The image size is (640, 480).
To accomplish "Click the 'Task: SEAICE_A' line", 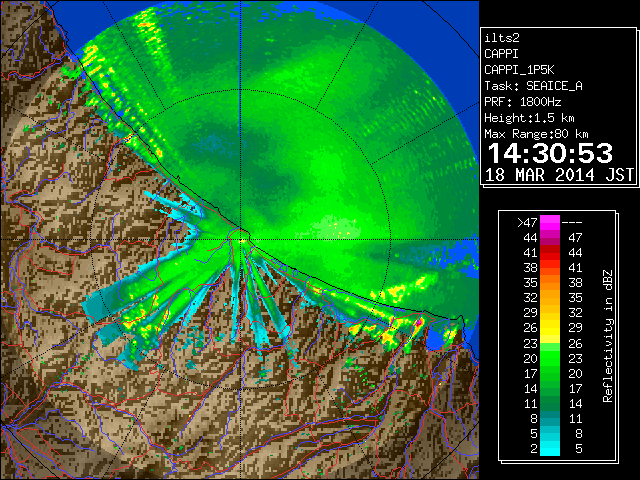I will click(533, 86).
